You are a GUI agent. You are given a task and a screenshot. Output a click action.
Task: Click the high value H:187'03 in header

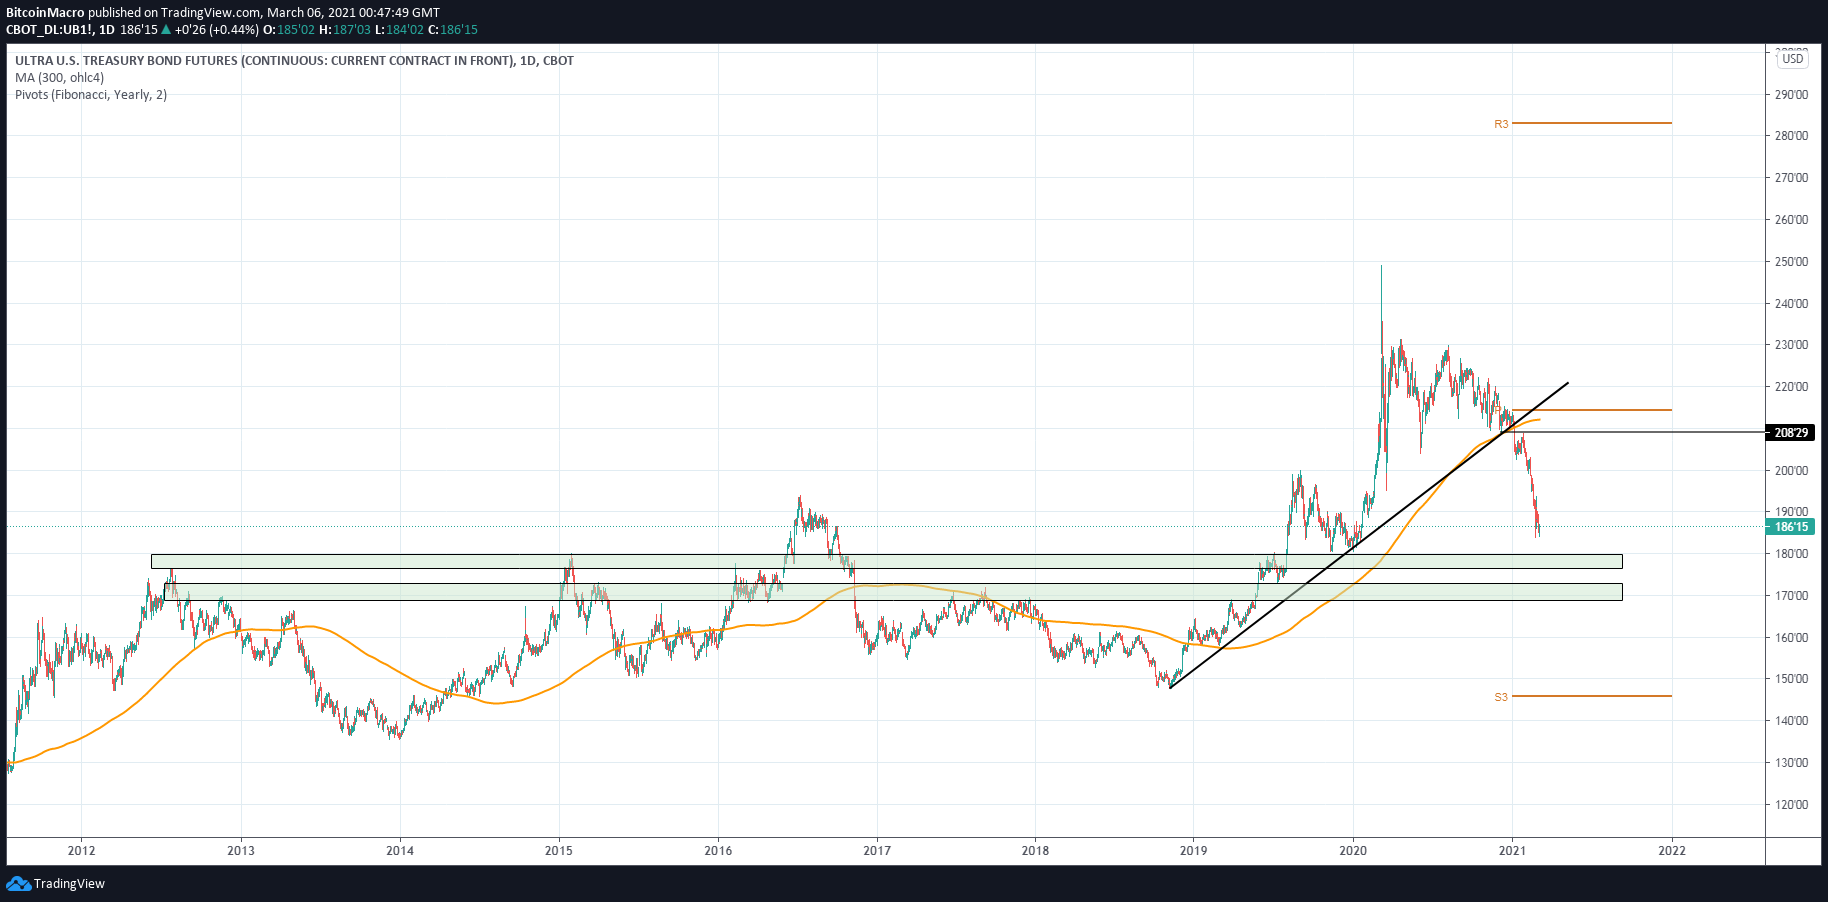(x=345, y=30)
